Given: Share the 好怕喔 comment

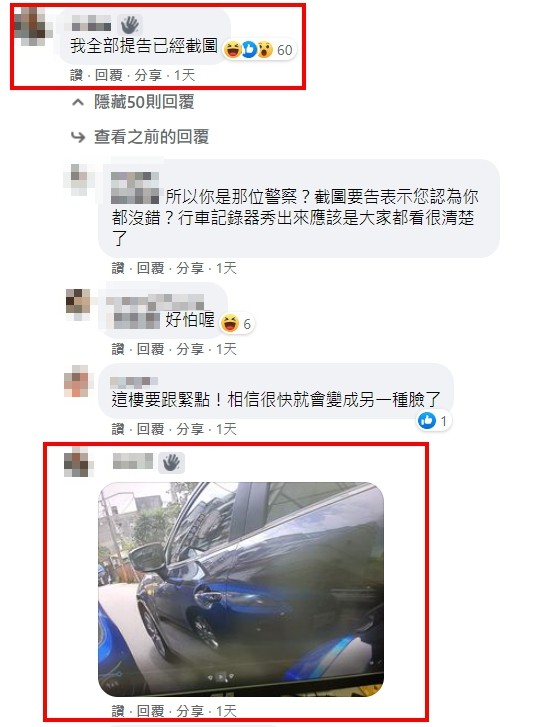Looking at the screenshot, I should 190,349.
